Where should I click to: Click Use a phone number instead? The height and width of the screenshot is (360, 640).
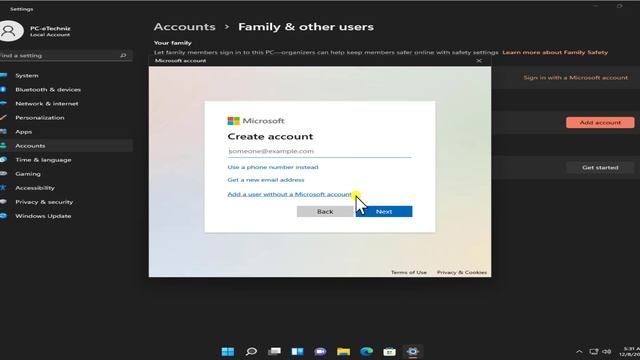(273, 167)
